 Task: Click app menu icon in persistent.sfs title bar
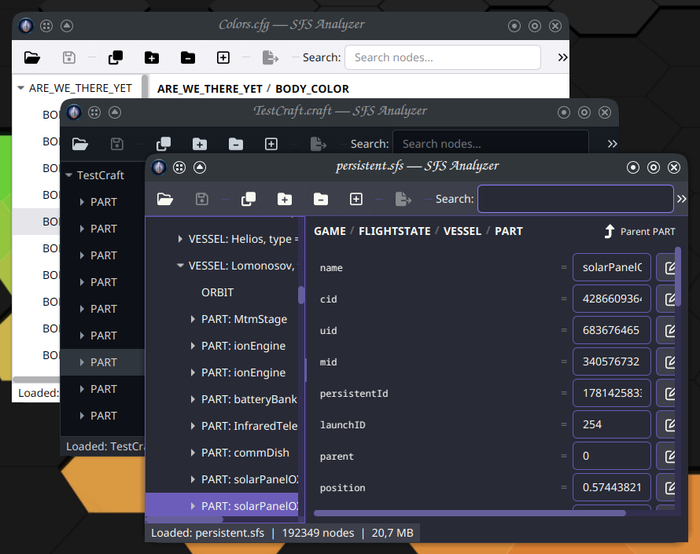click(158, 167)
